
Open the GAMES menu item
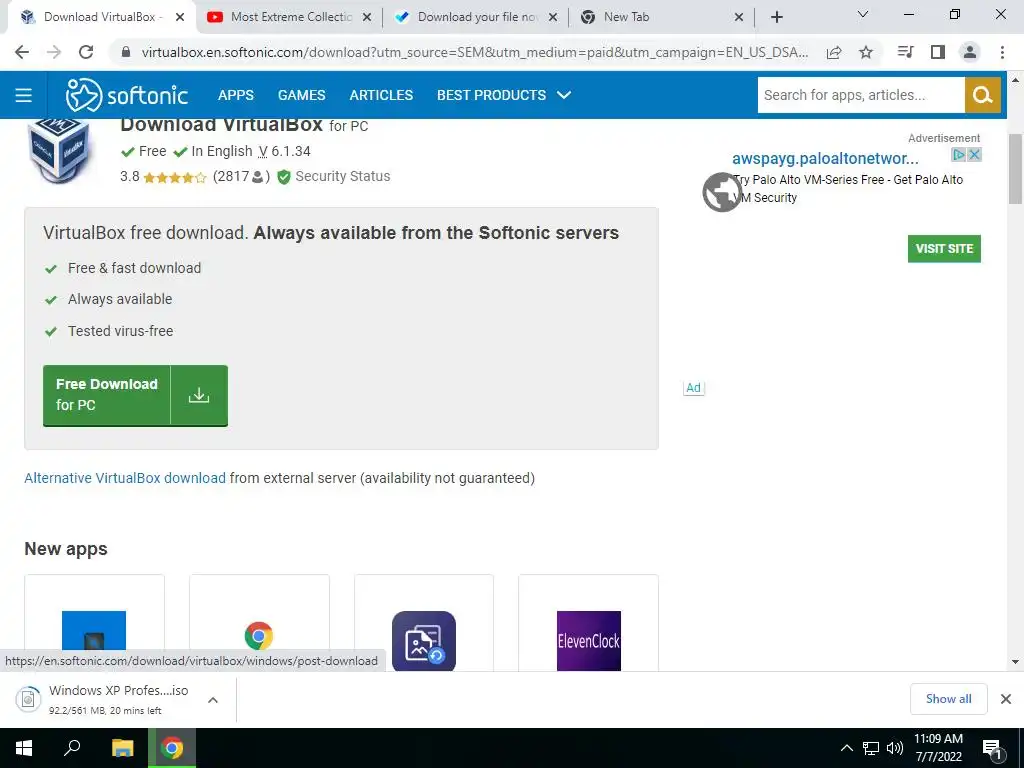pos(302,95)
